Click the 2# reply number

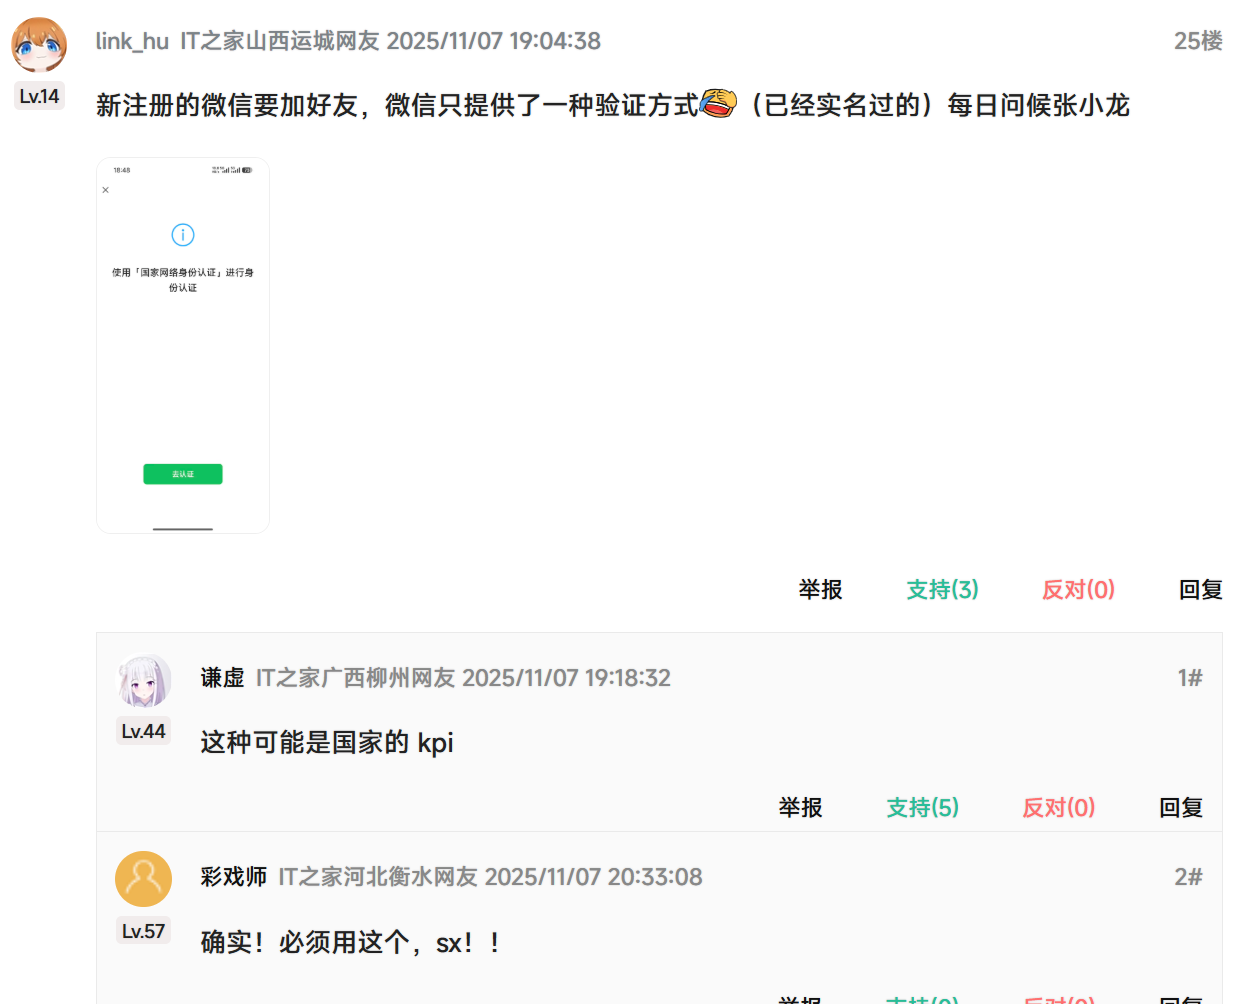click(1188, 877)
